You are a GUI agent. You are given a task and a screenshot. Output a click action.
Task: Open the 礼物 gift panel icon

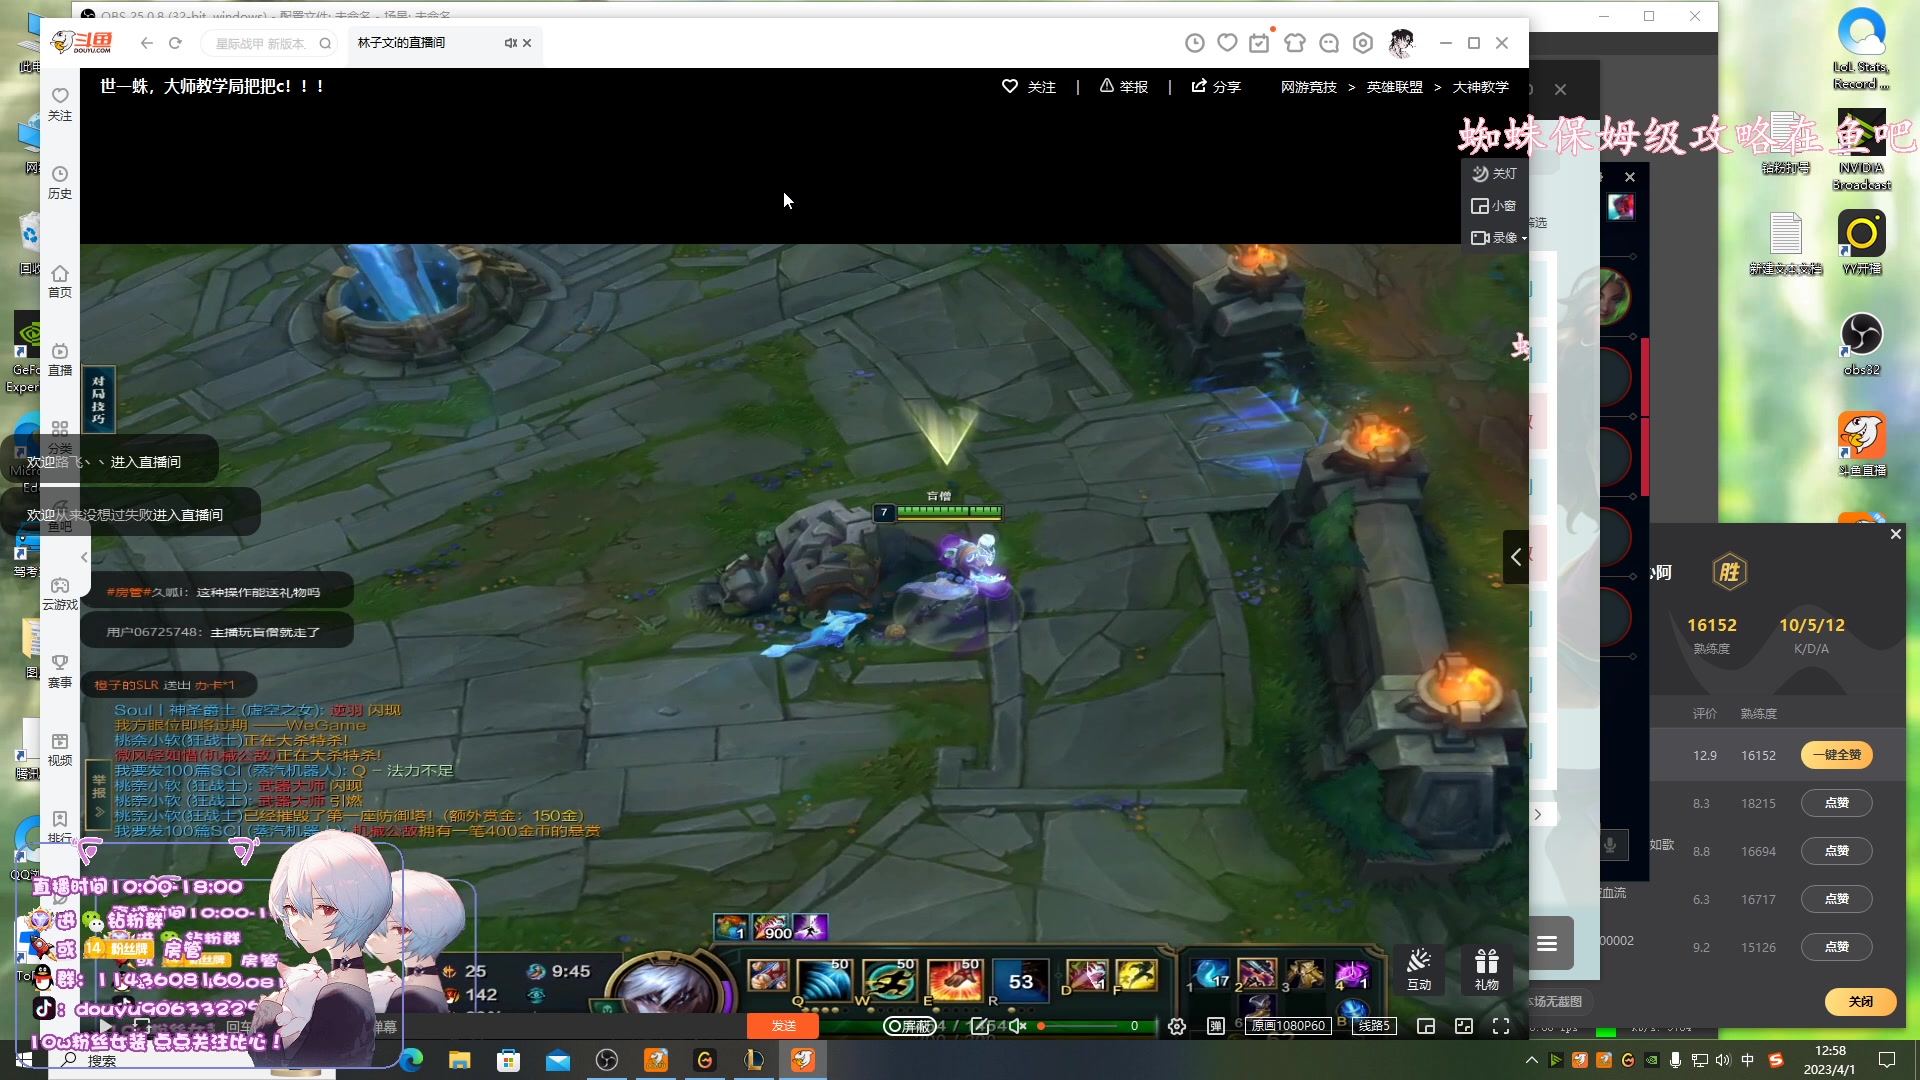point(1486,969)
